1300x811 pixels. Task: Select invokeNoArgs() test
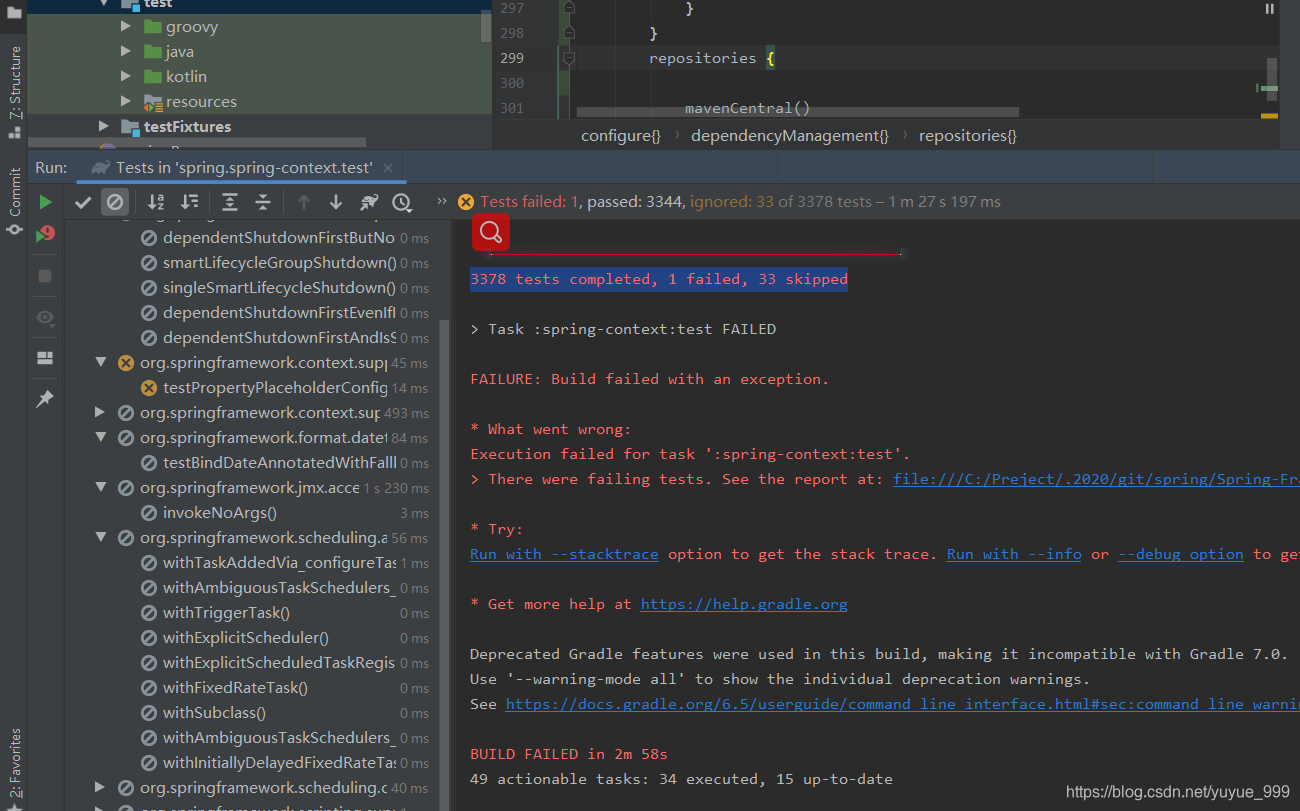pyautogui.click(x=220, y=513)
